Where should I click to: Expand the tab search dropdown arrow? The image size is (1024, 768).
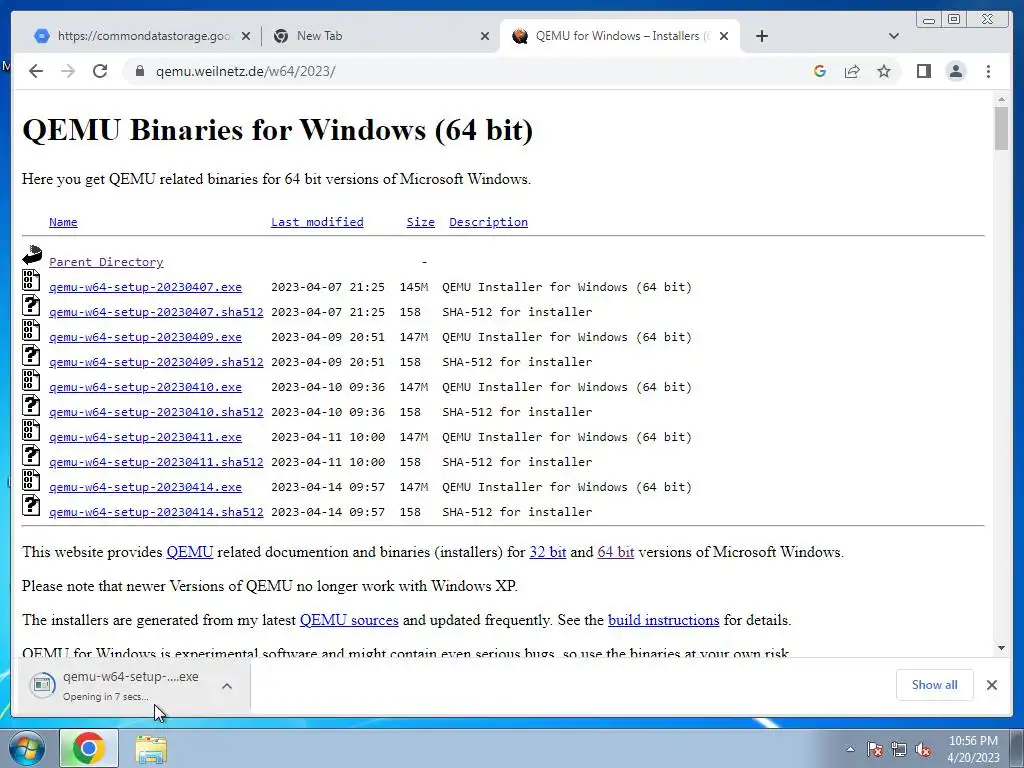click(894, 36)
